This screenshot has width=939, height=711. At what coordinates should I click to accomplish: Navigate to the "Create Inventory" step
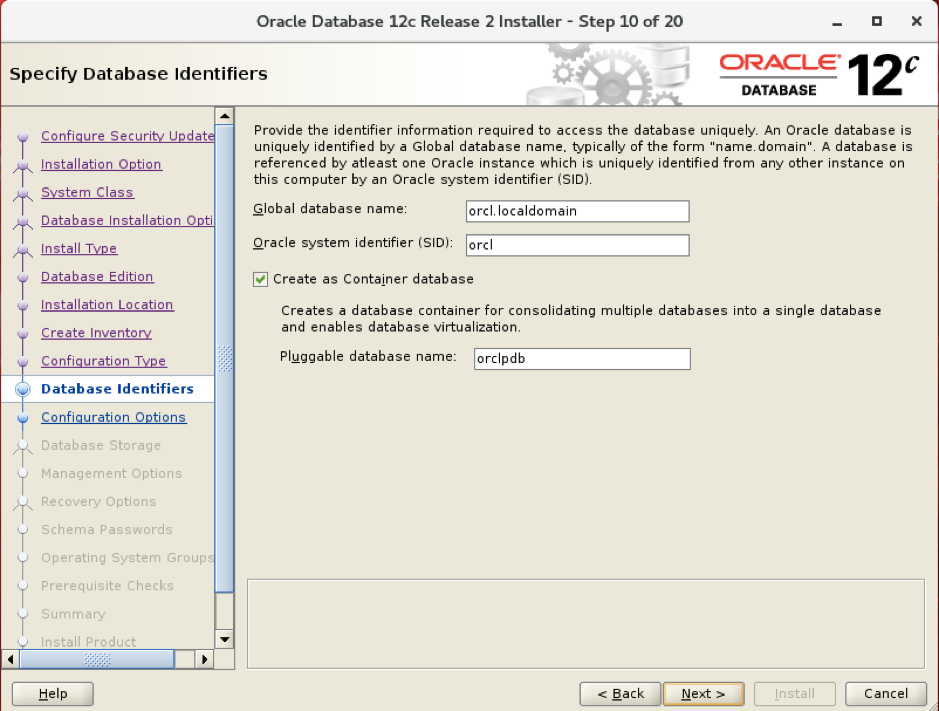pos(95,332)
